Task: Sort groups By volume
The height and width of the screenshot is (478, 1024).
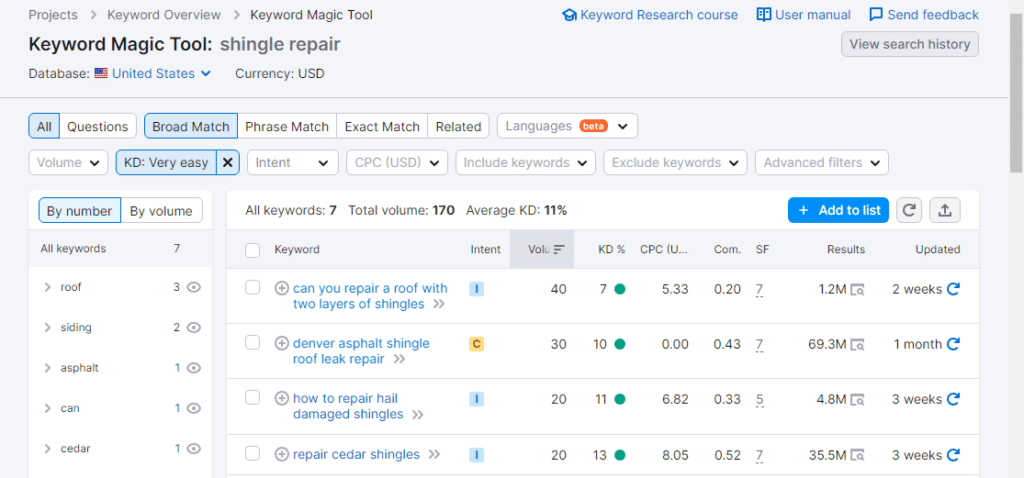Action: [x=161, y=211]
